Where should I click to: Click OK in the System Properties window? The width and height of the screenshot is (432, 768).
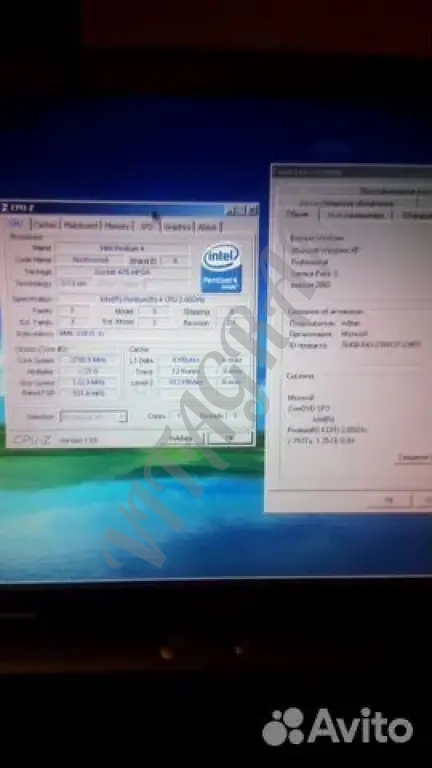pyautogui.click(x=389, y=500)
